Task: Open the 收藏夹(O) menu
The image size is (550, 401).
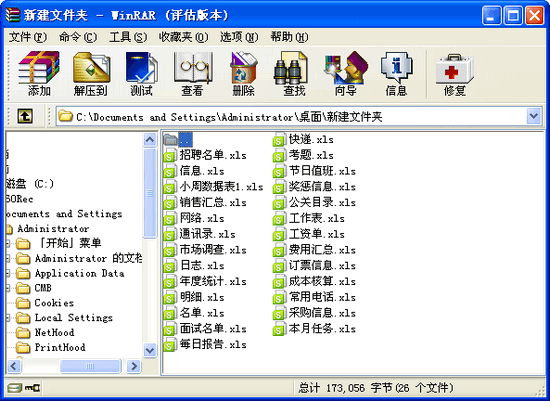Action: [183, 37]
